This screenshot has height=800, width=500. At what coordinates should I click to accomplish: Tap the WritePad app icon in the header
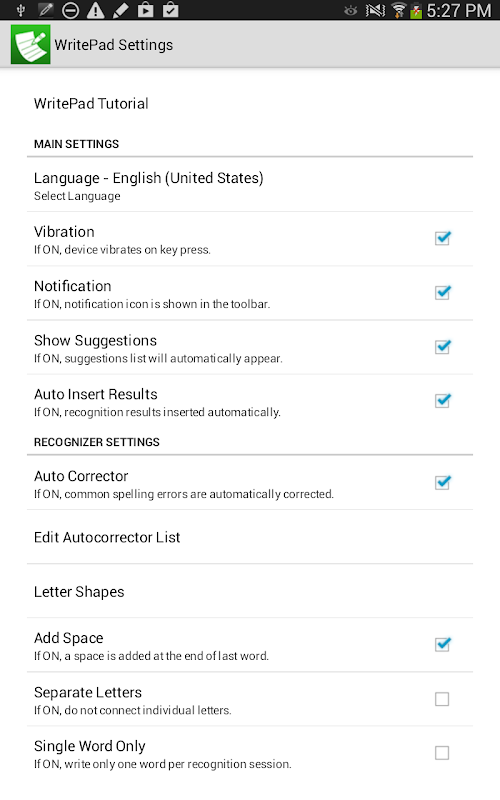[31, 44]
